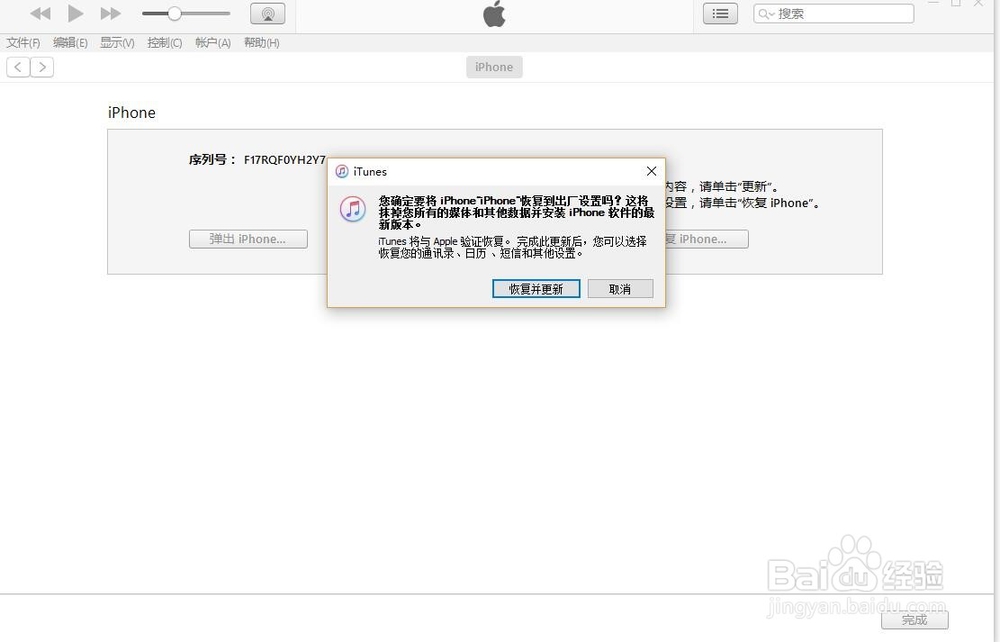Start playback with the play button

point(75,13)
